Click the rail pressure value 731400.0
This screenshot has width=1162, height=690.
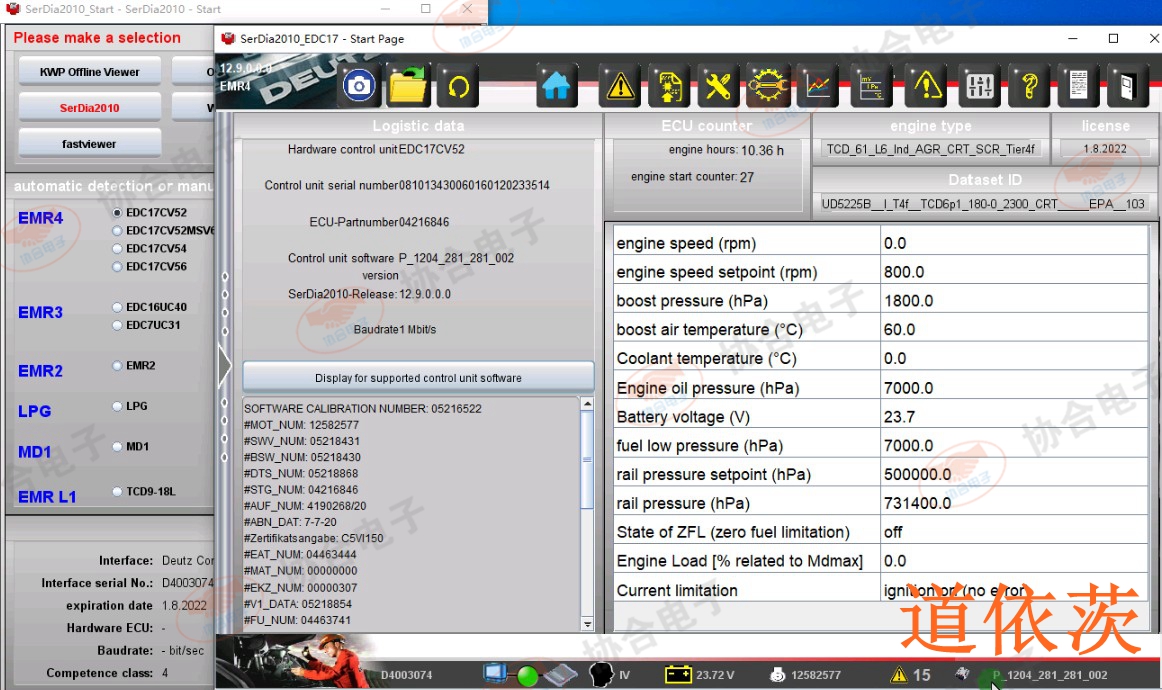[x=917, y=503]
